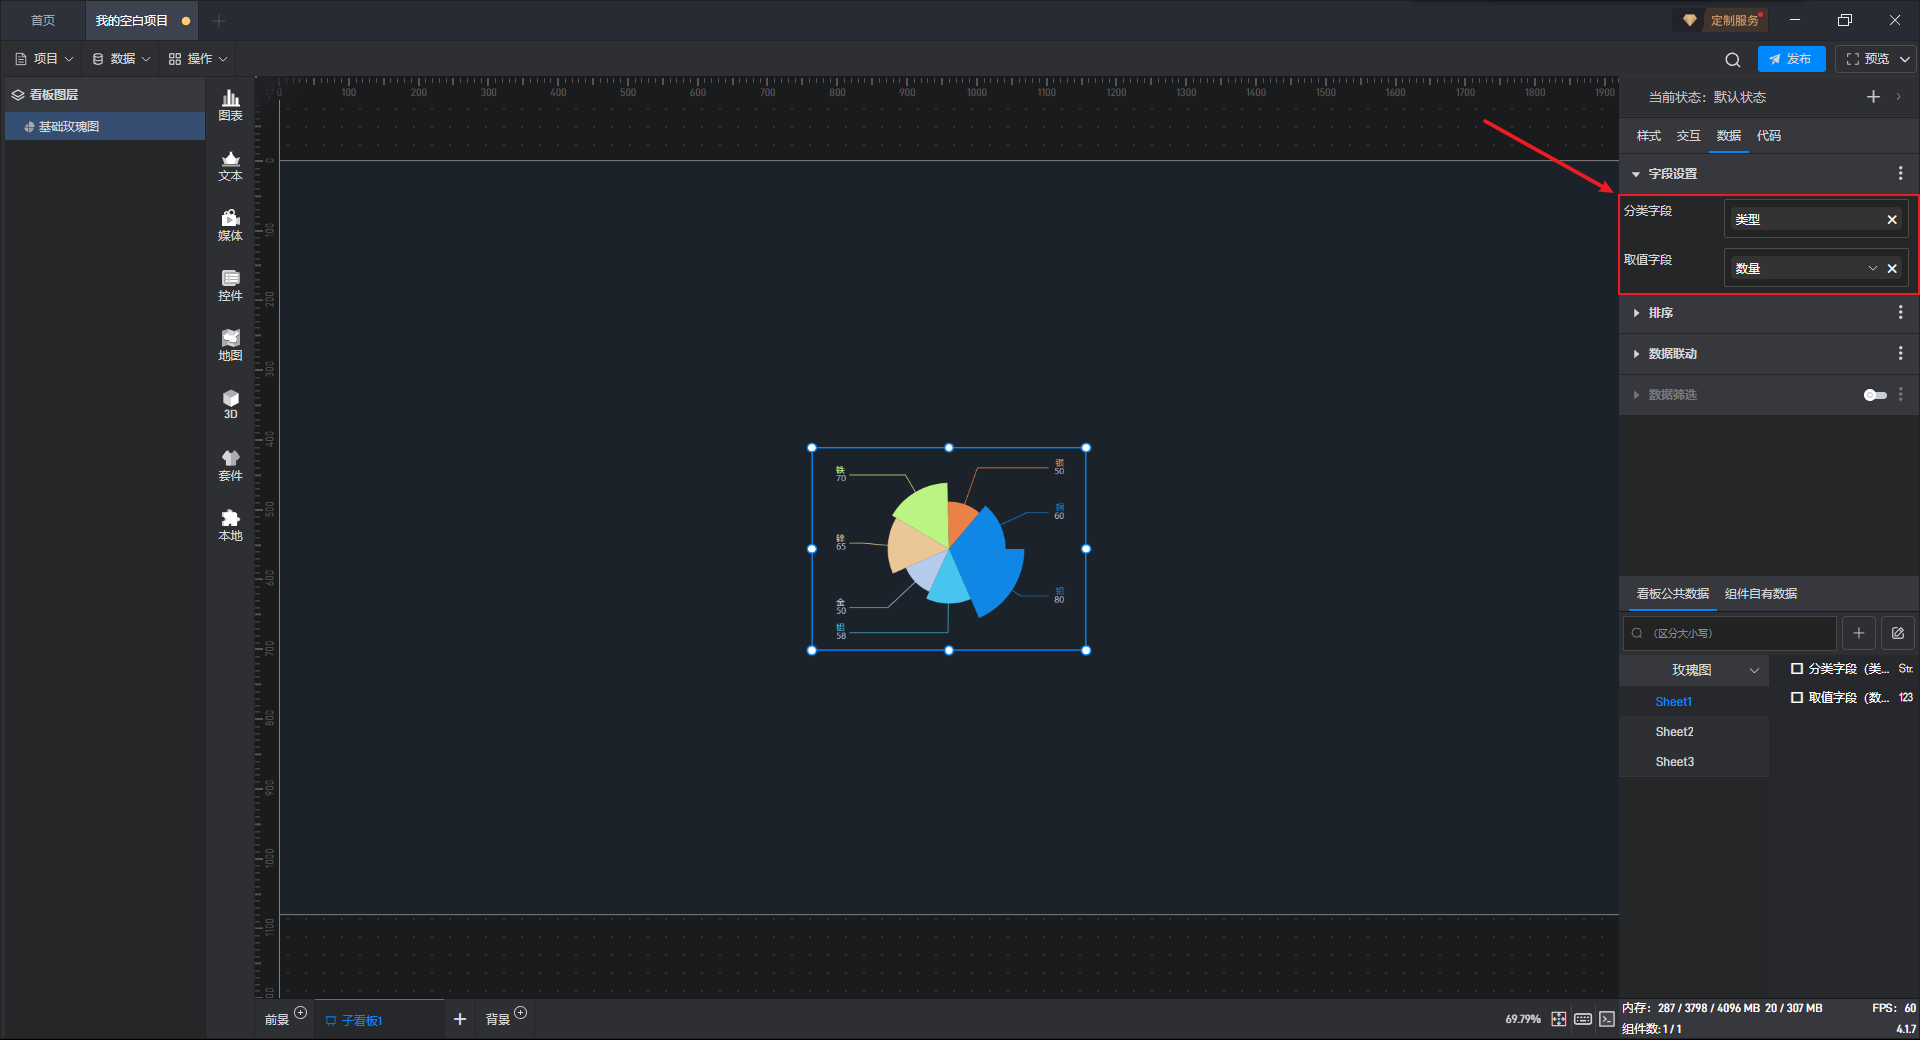Click the search magnifier icon in top toolbar
1920x1040 pixels.
point(1733,60)
